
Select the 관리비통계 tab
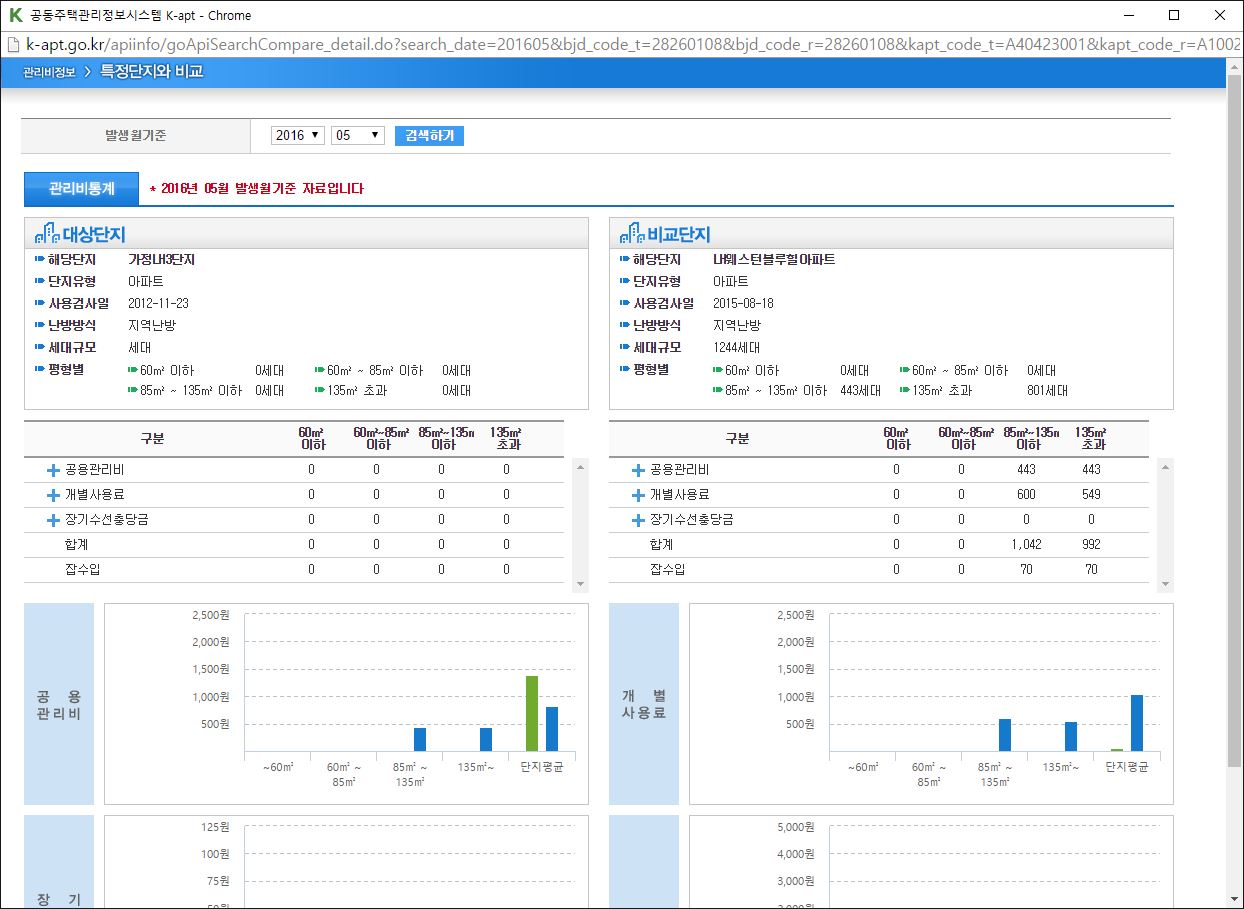[x=81, y=188]
